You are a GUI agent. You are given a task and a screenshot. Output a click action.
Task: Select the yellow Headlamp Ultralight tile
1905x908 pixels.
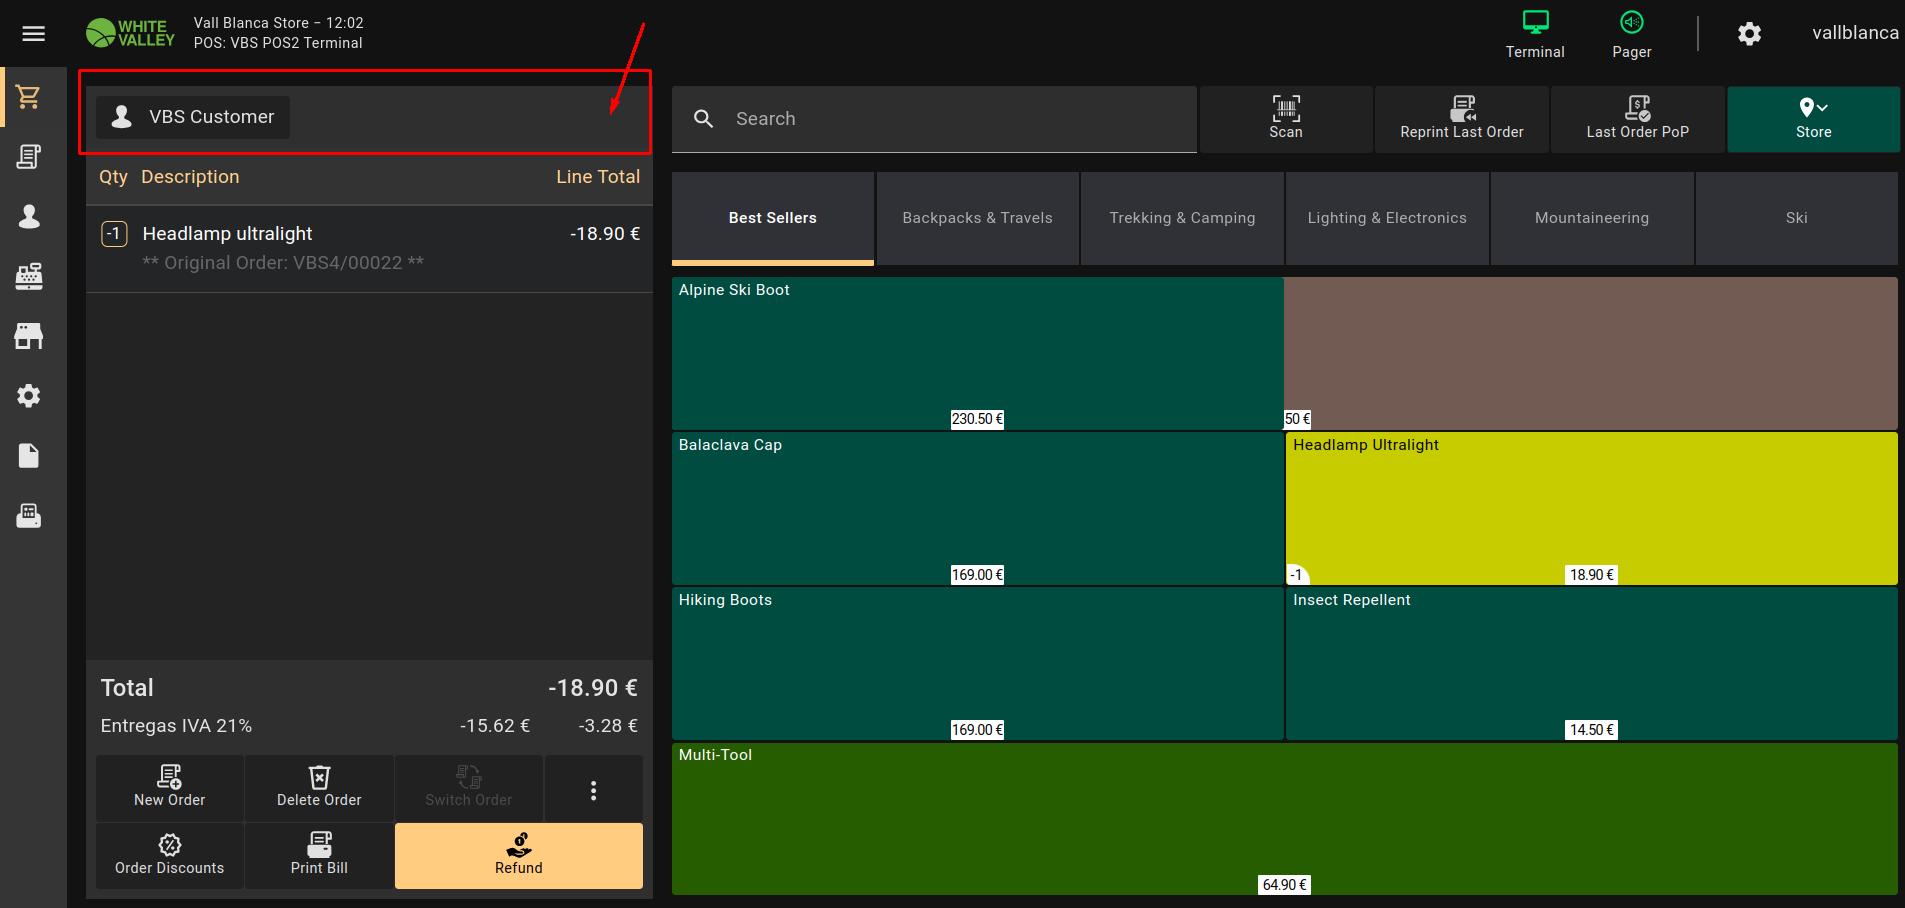pos(1590,508)
